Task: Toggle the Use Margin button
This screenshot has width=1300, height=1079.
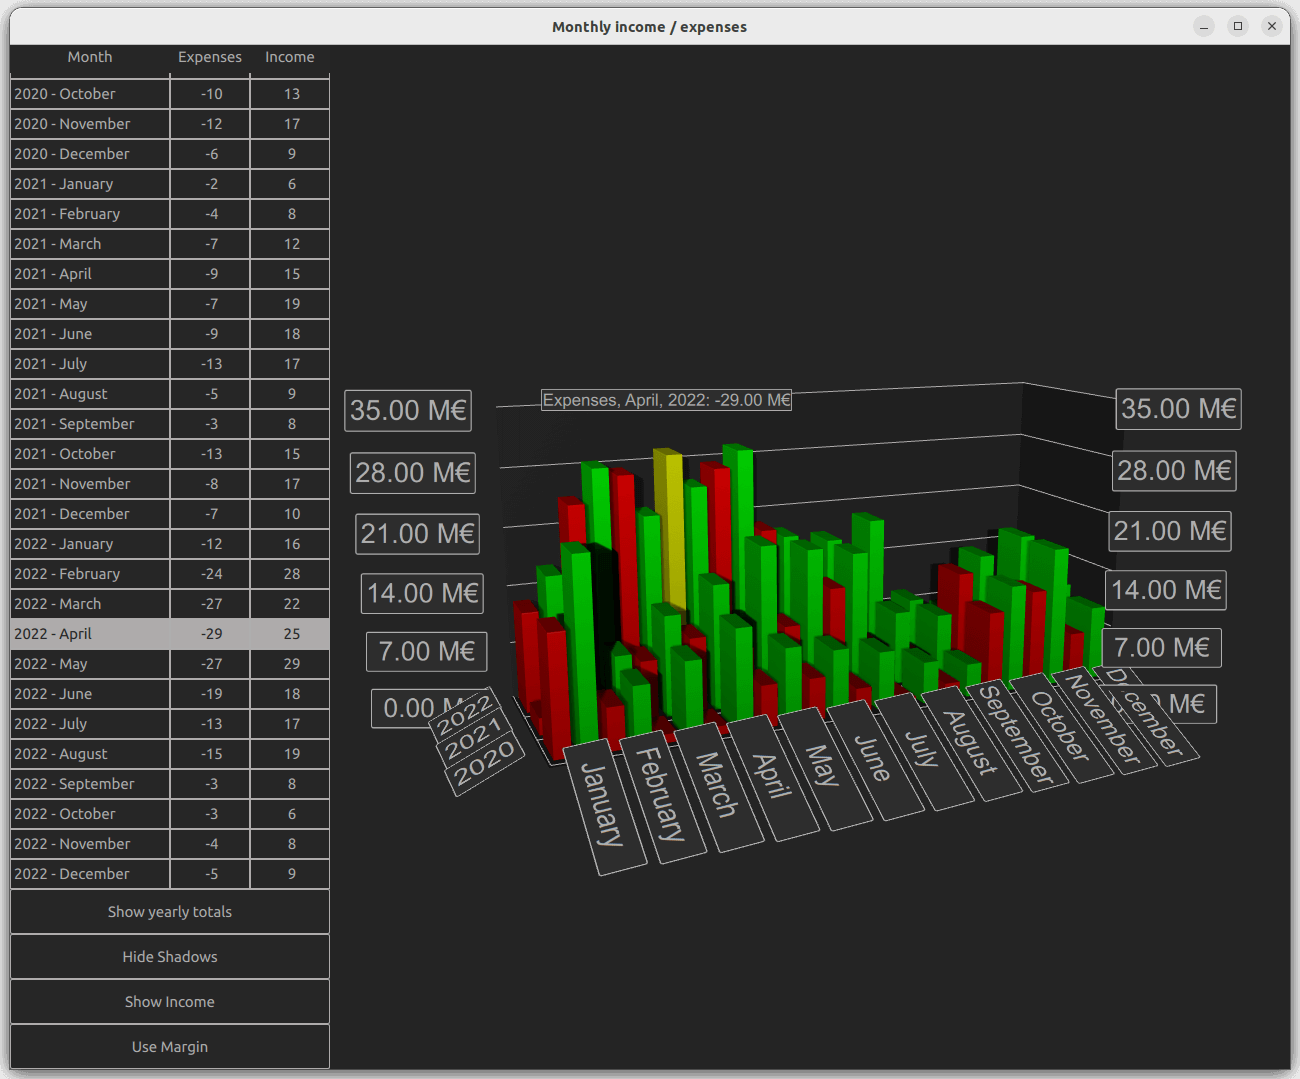Action: pyautogui.click(x=170, y=1047)
